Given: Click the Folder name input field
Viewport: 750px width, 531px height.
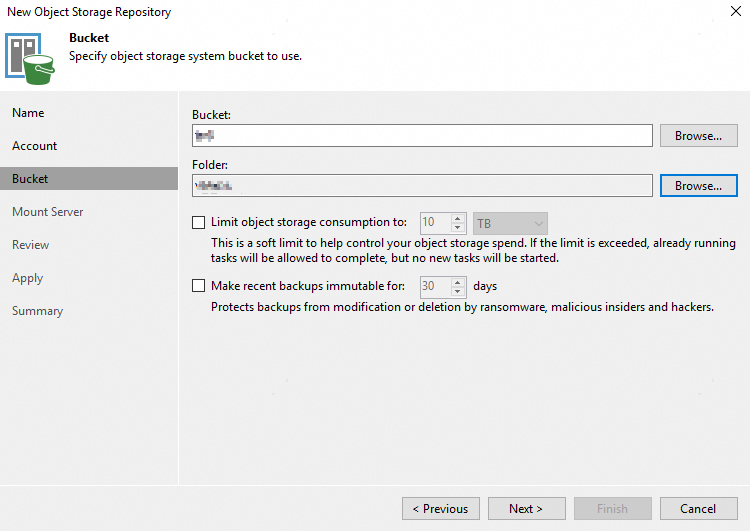Looking at the screenshot, I should 422,186.
